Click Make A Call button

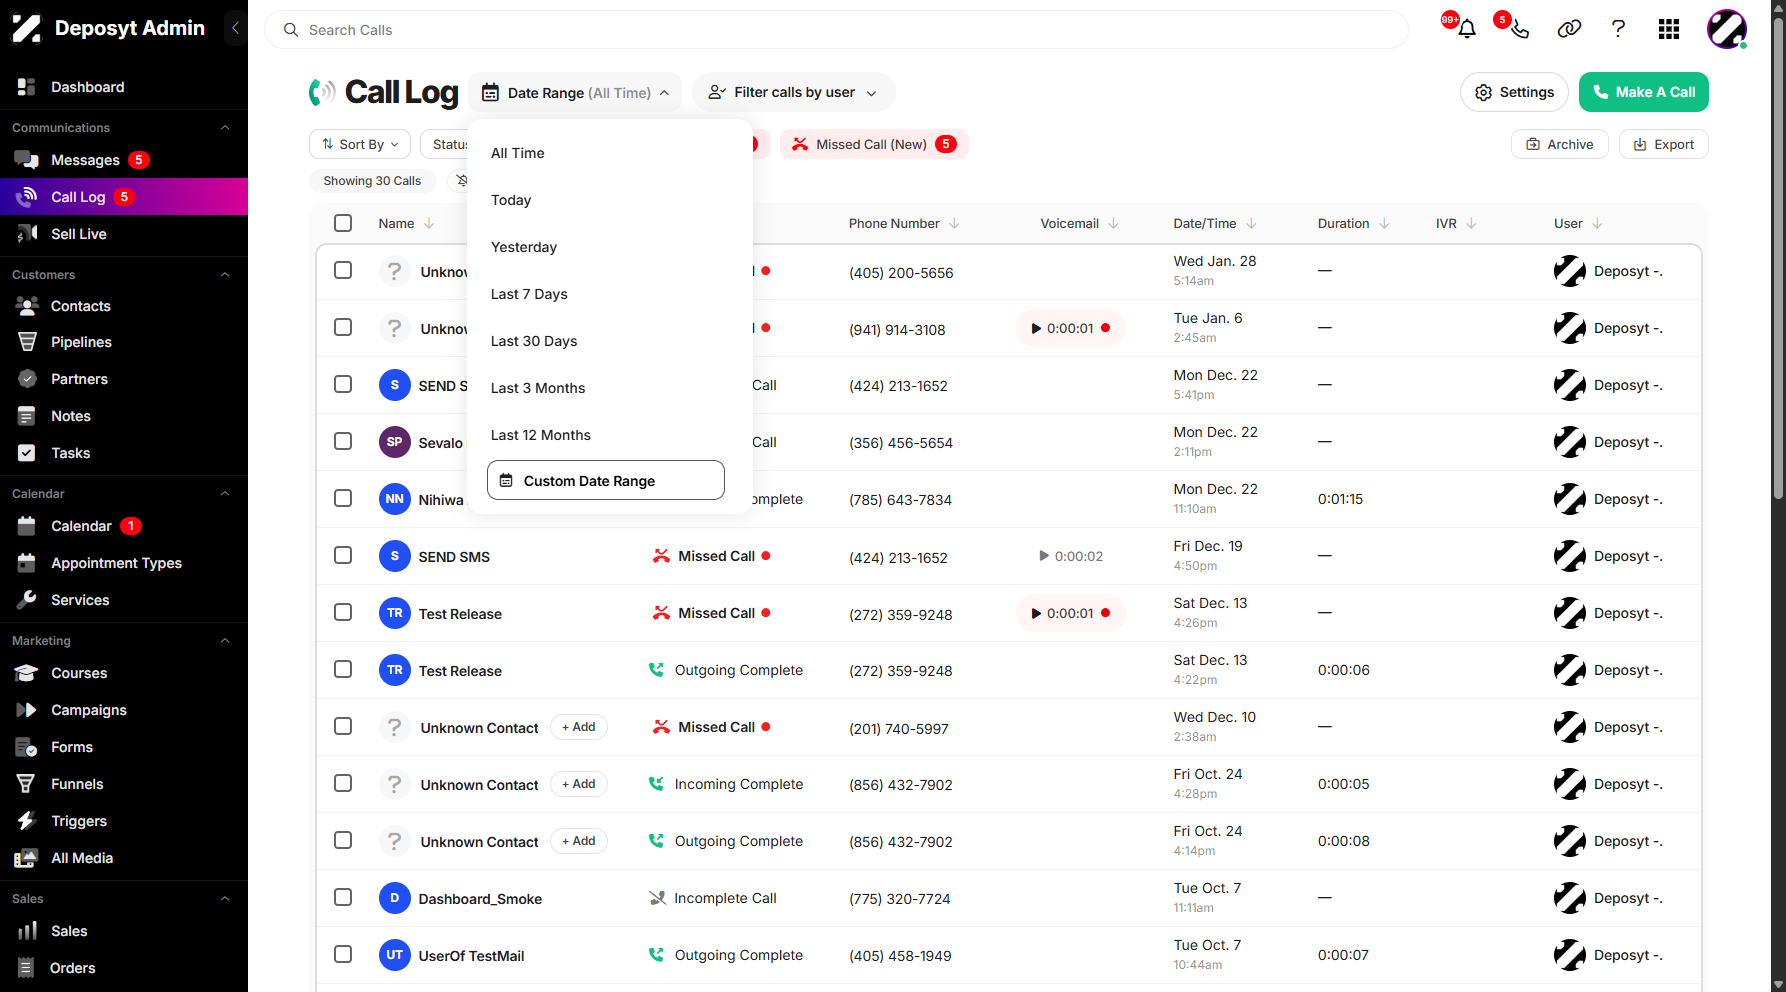point(1643,92)
